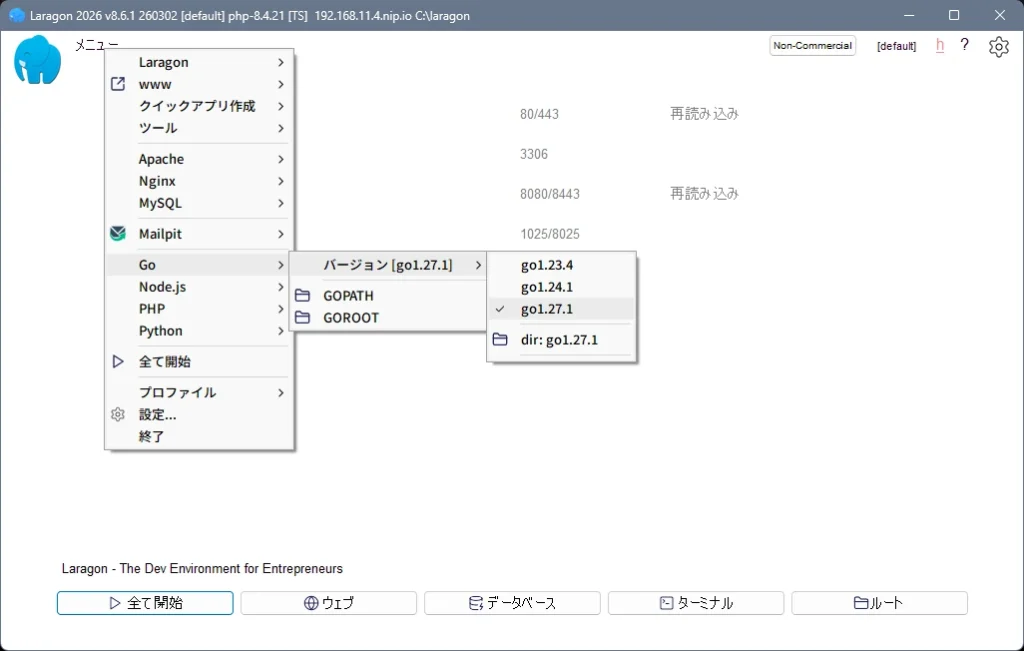Click the [default] profile label
The width and height of the screenshot is (1024, 651).
896,46
